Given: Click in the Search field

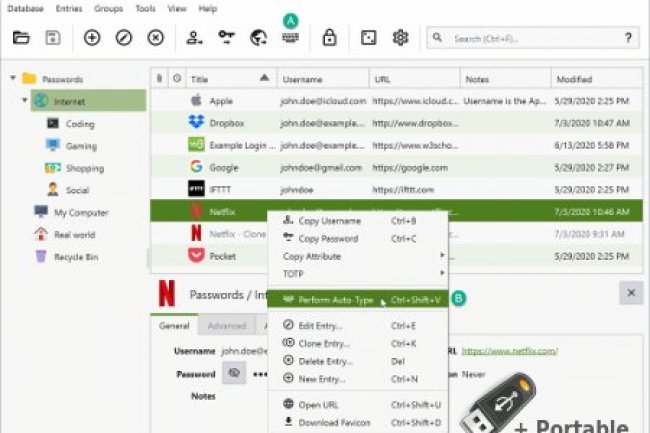Looking at the screenshot, I should [x=530, y=38].
